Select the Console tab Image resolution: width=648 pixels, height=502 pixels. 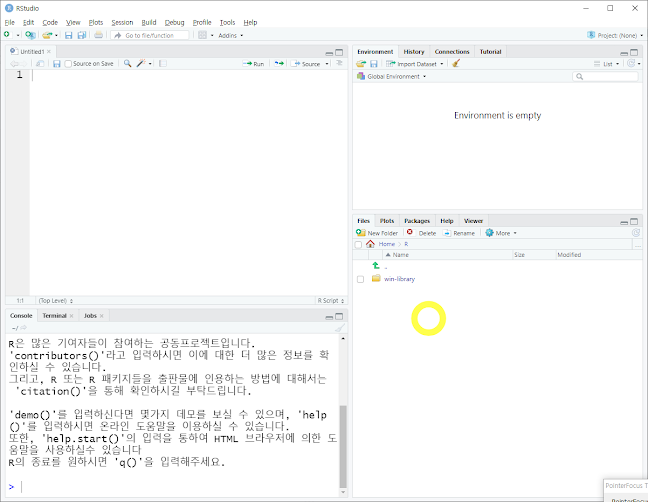[21, 316]
